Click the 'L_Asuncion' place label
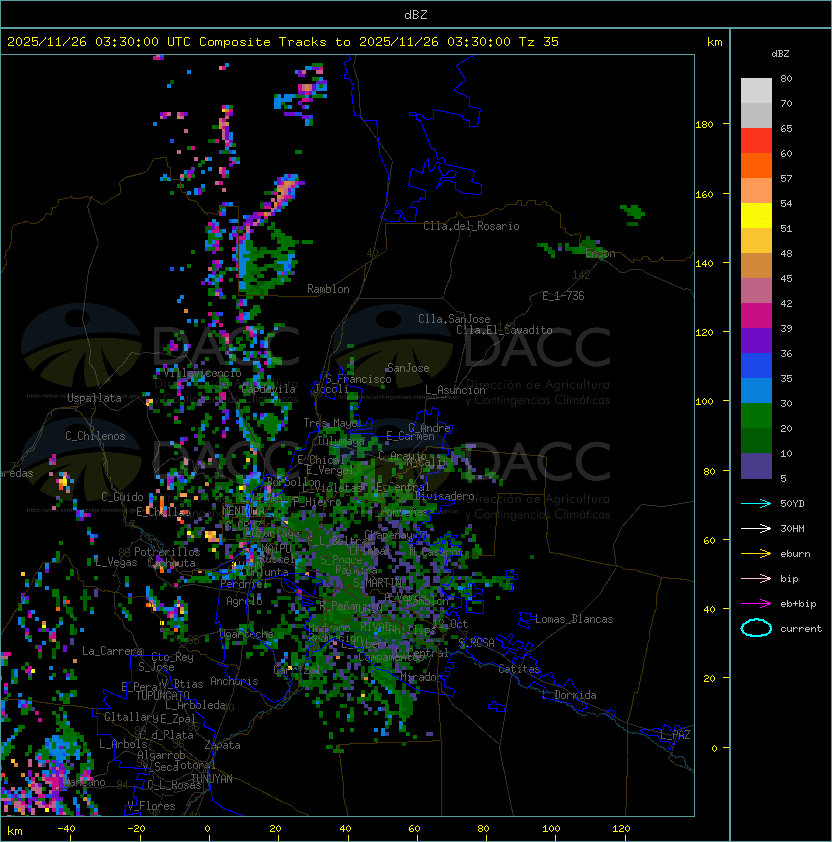Image resolution: width=832 pixels, height=842 pixels. click(x=455, y=390)
